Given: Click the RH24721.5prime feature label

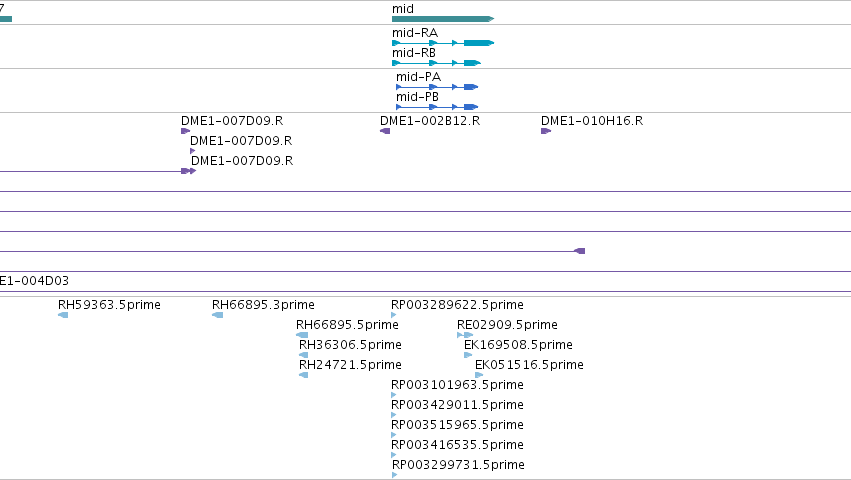Looking at the screenshot, I should point(351,365).
